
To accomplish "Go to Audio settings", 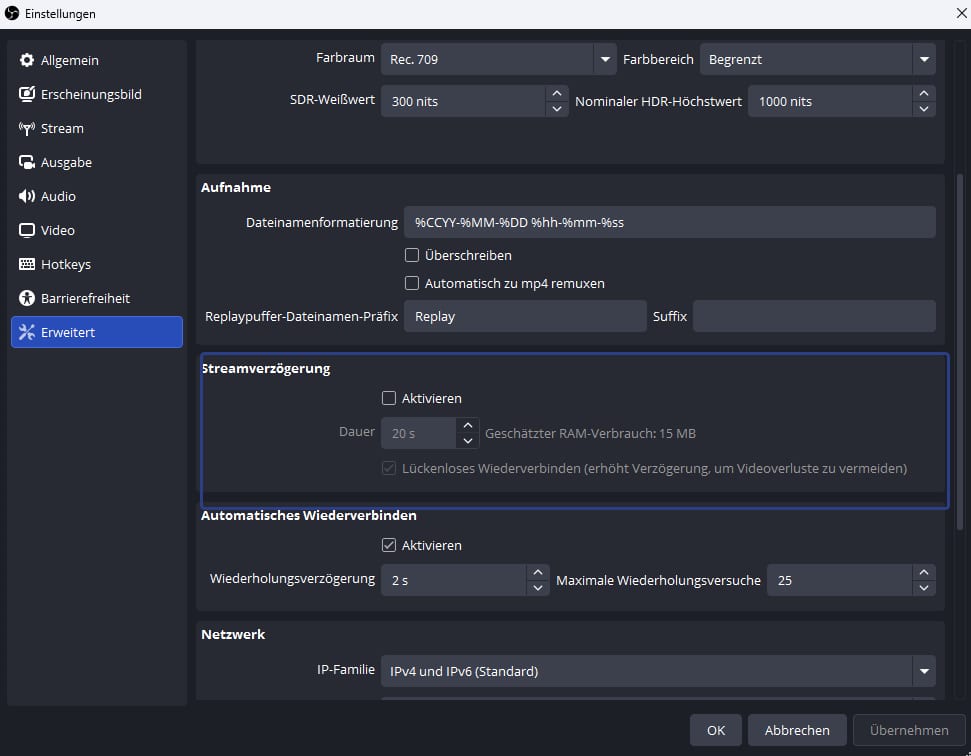I will coord(97,196).
